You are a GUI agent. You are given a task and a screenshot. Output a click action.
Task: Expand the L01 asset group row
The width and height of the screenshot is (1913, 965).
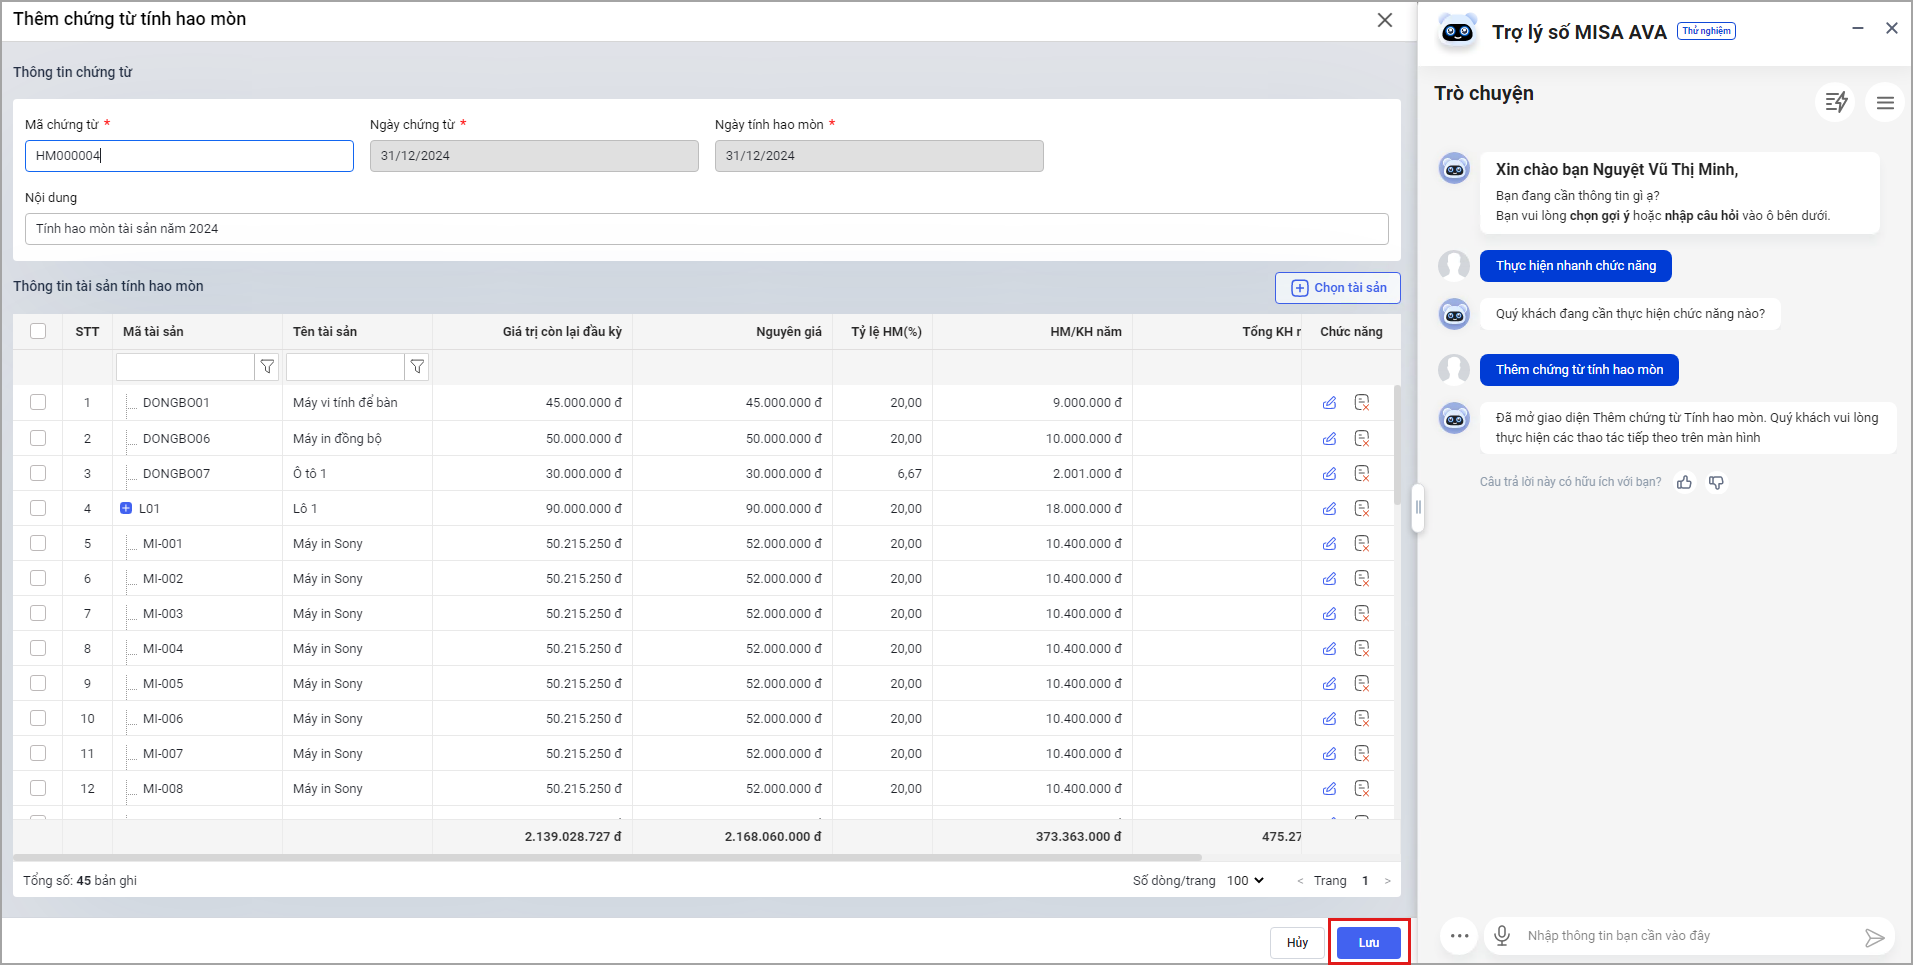coord(126,508)
